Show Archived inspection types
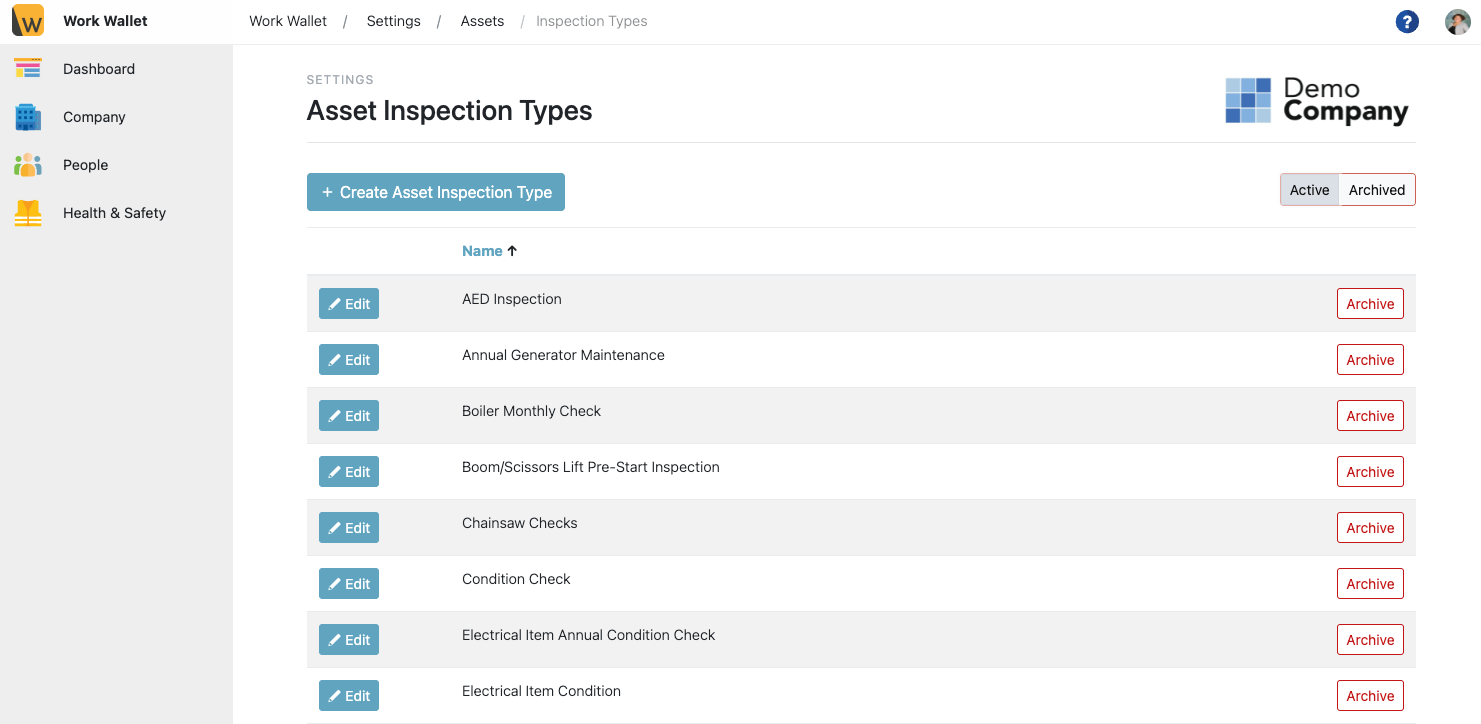Viewport: 1481px width, 724px height. click(x=1376, y=190)
